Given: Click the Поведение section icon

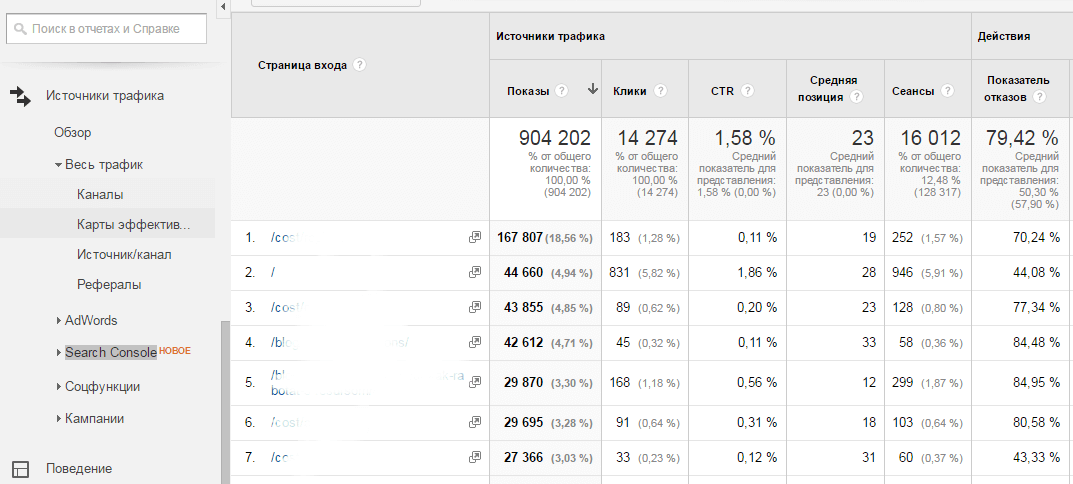Looking at the screenshot, I should [21, 468].
